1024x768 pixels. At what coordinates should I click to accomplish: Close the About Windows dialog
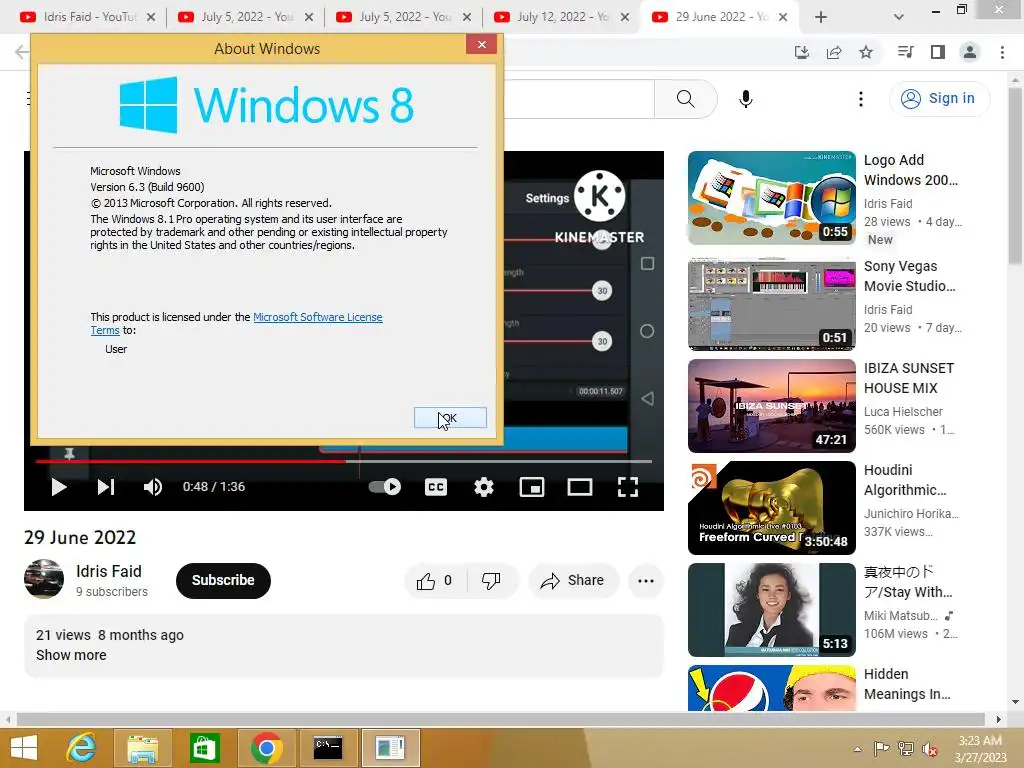tap(482, 44)
